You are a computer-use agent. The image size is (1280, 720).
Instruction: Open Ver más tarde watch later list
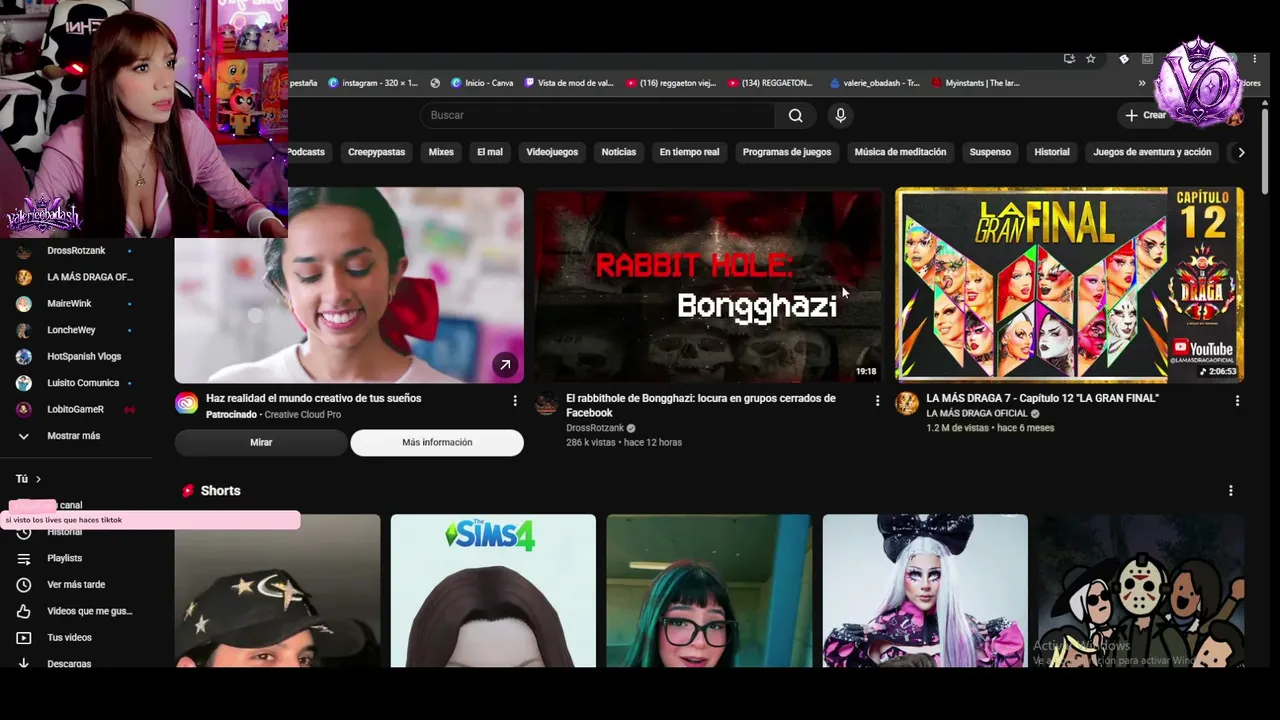(x=76, y=585)
